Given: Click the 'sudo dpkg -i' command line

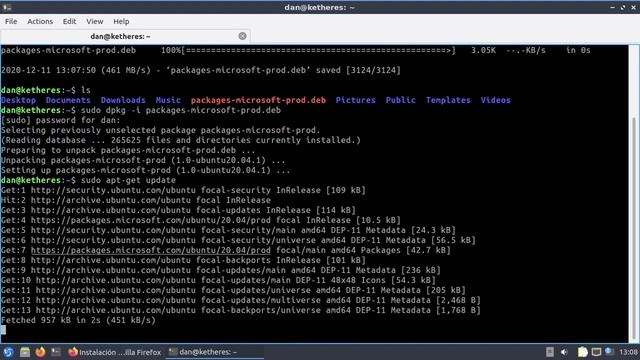Looking at the screenshot, I should [x=141, y=110].
